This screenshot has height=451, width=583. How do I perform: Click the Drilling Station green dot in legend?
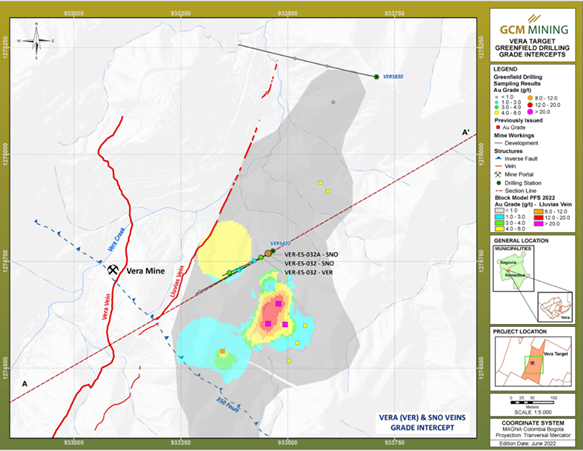click(498, 183)
